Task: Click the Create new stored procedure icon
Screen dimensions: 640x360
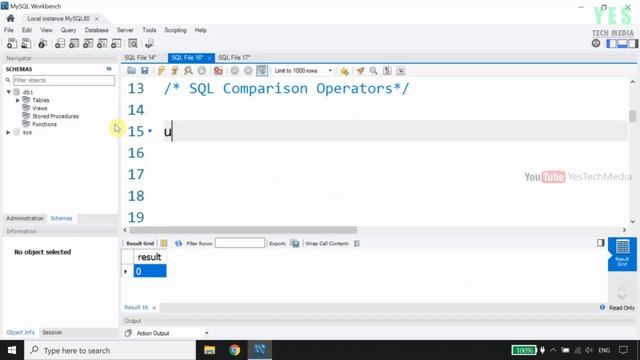Action: click(x=102, y=43)
